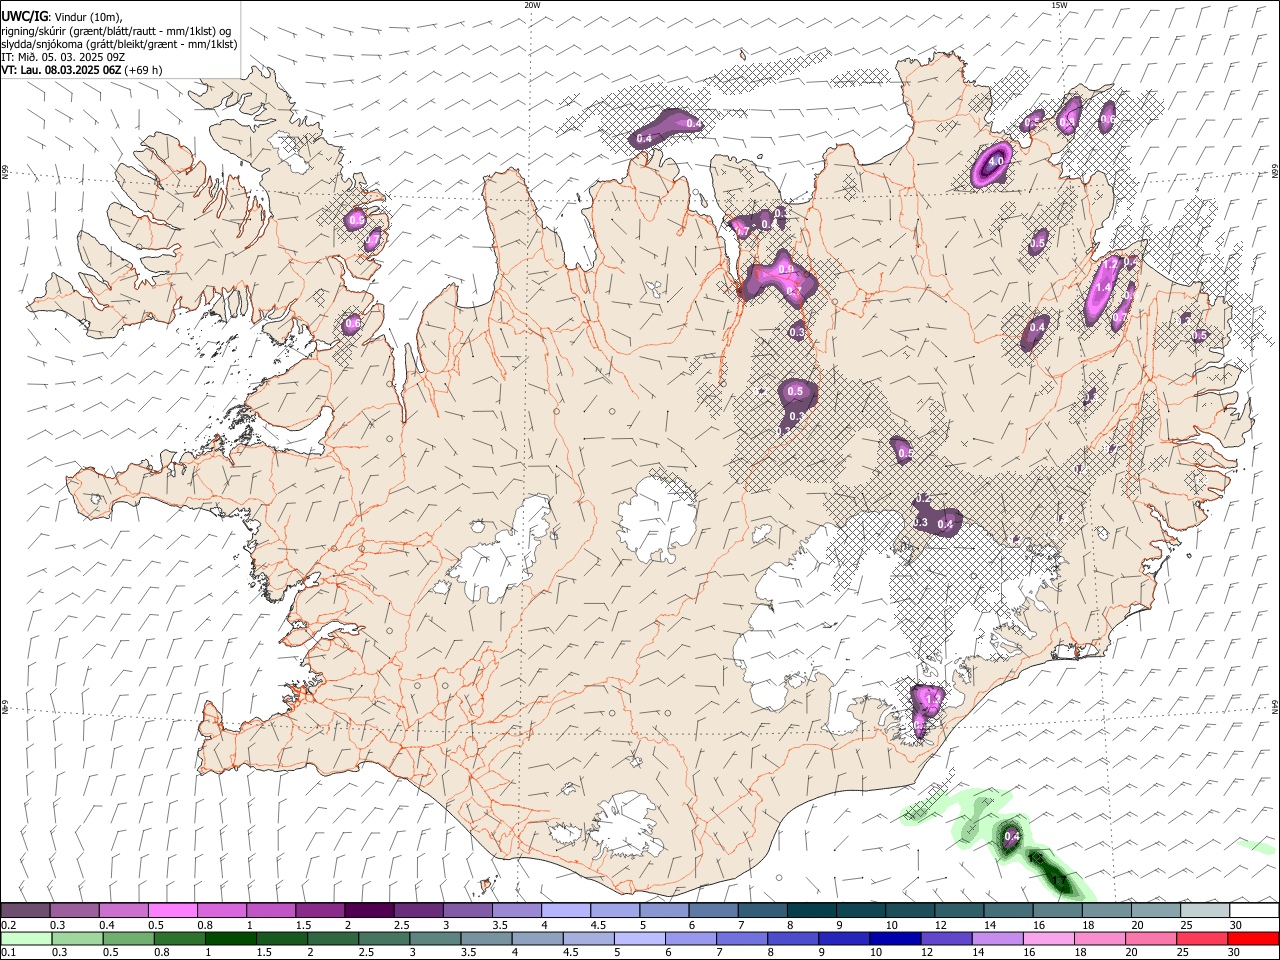
Task: Select the pale green 0.1 swatch in bottom legend row
Action: [x=25, y=939]
